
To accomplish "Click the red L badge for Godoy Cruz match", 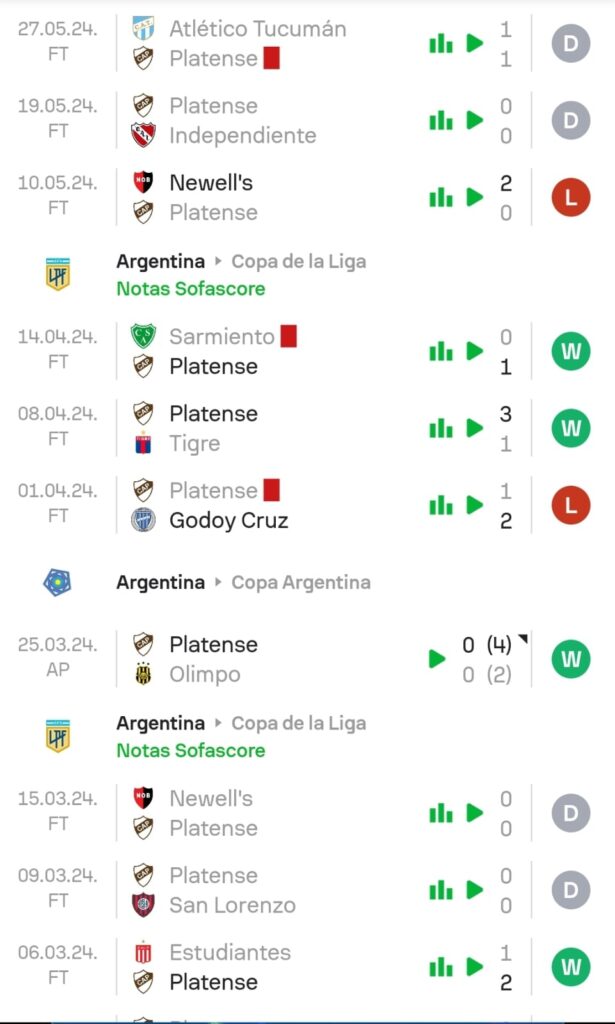I will pyautogui.click(x=571, y=506).
